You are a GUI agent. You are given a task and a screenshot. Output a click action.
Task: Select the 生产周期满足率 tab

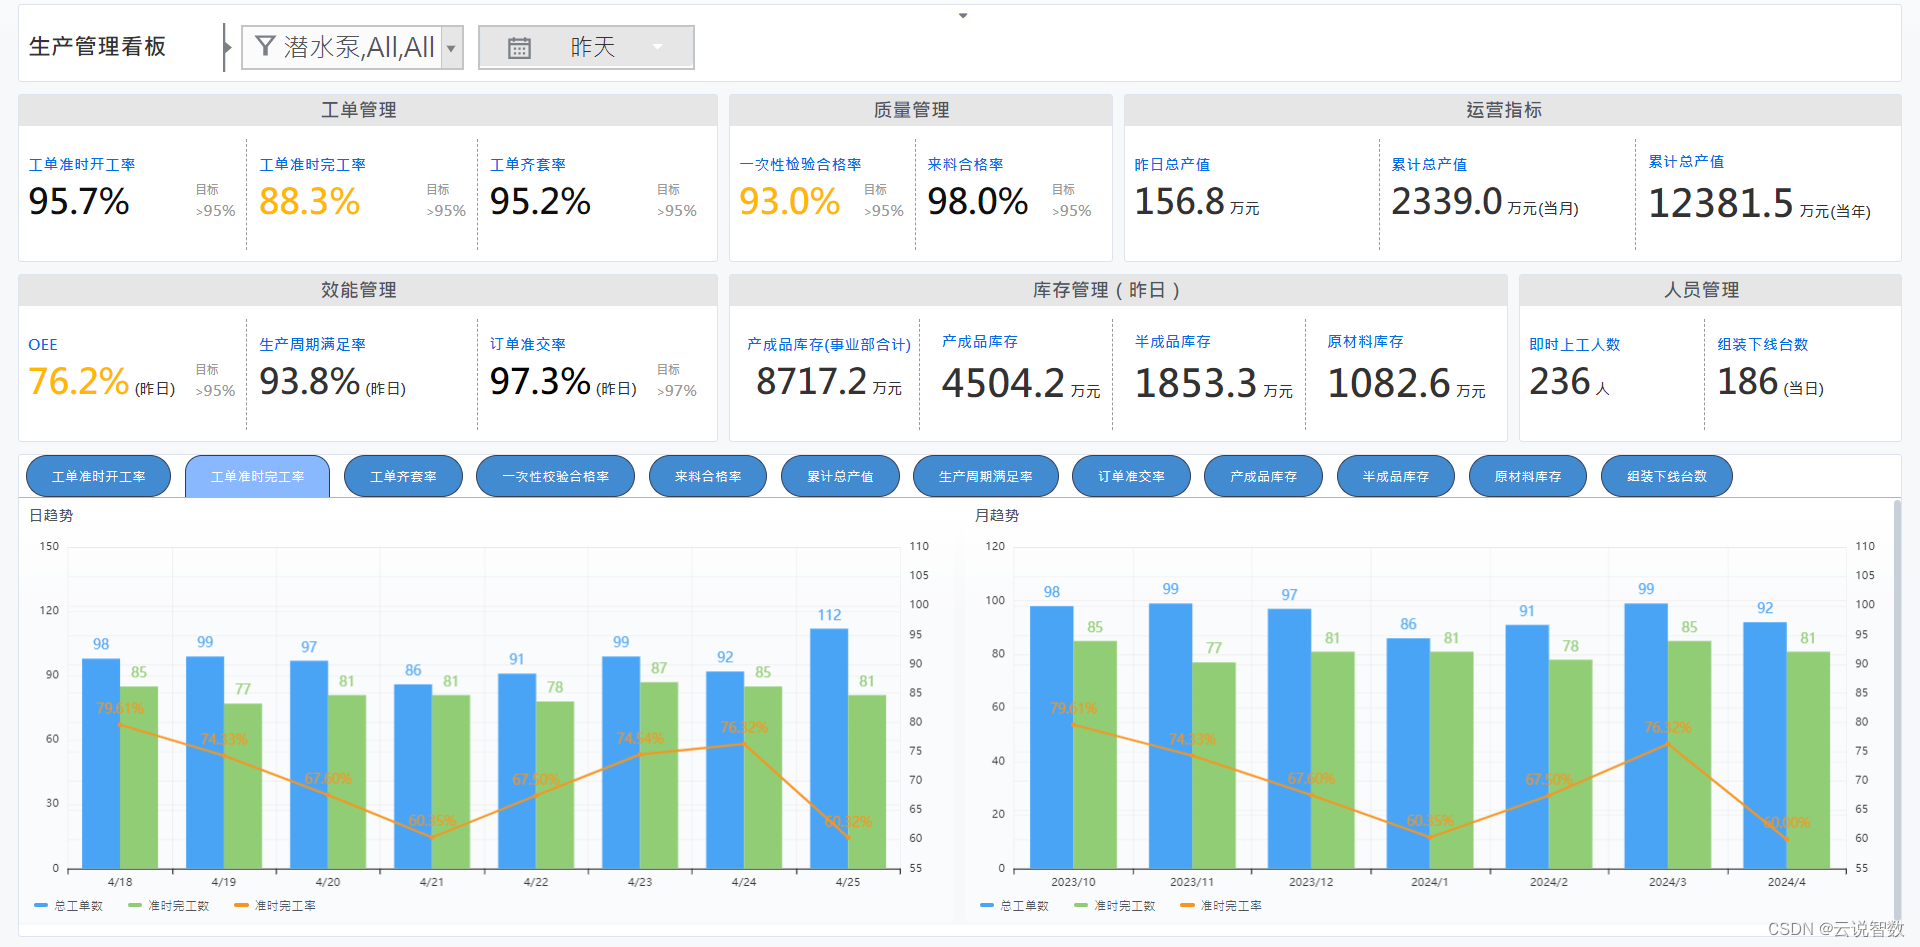tap(986, 476)
